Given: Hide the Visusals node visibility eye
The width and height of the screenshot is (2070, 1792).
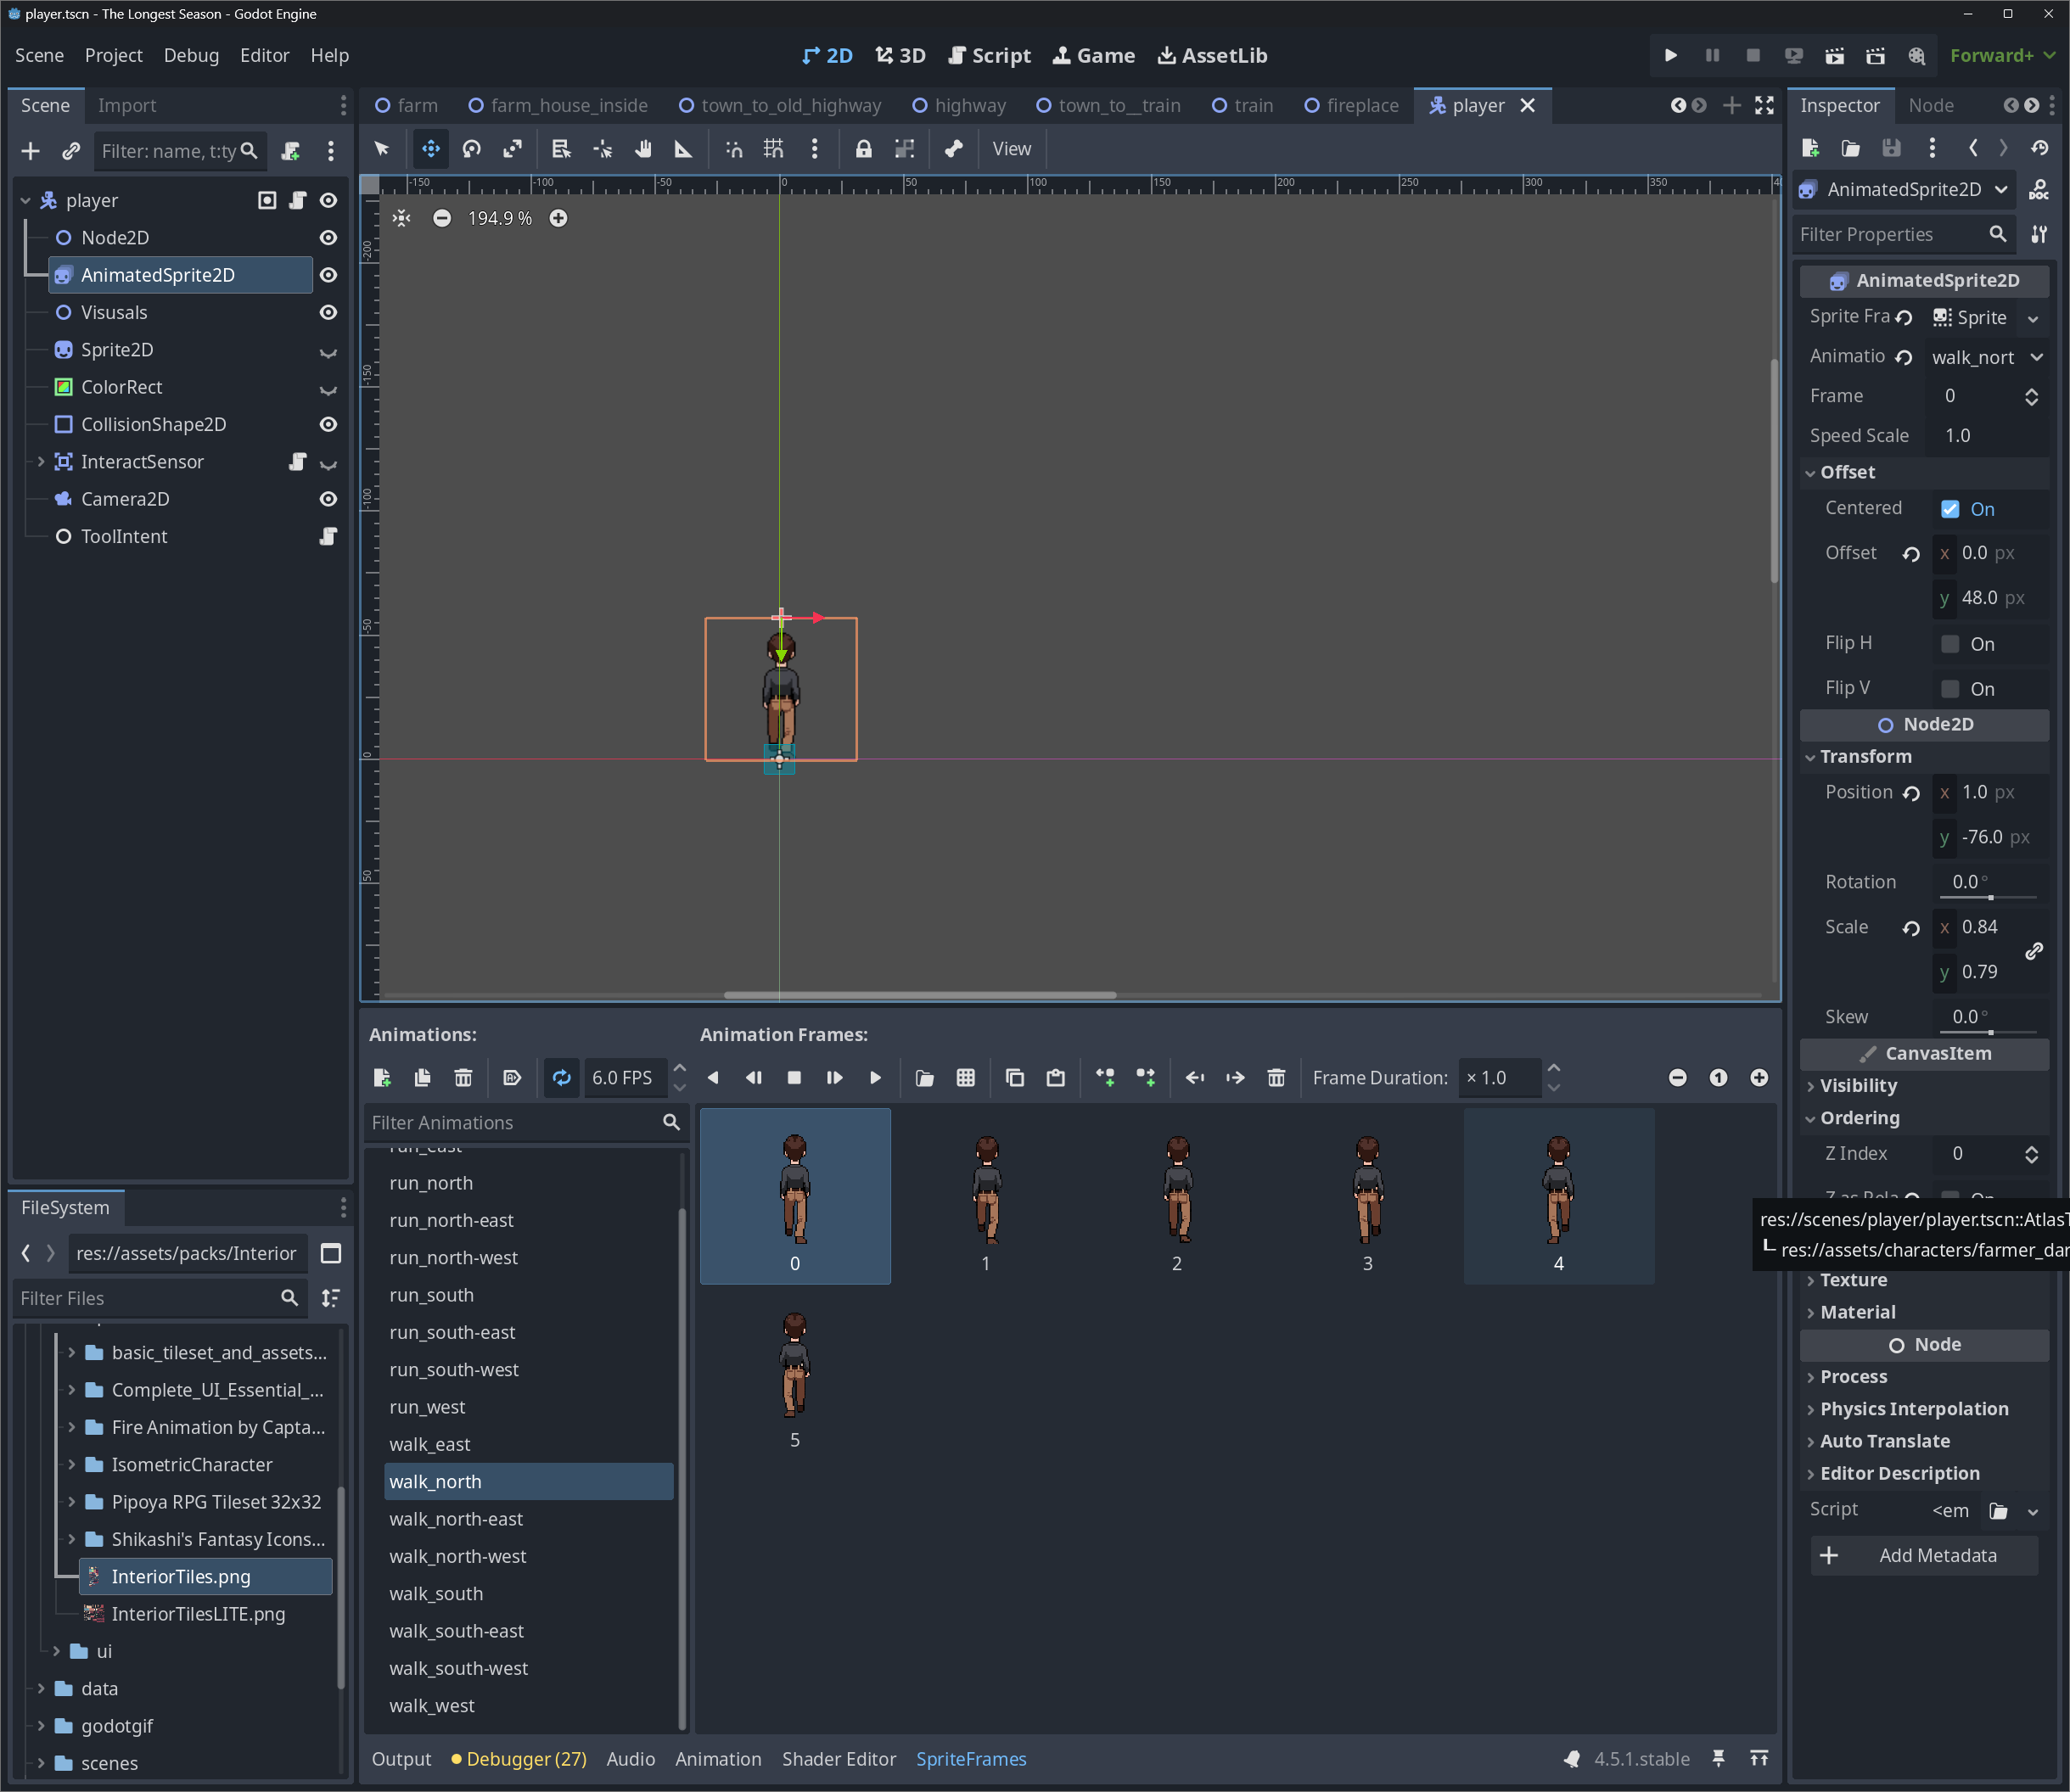Looking at the screenshot, I should point(328,313).
